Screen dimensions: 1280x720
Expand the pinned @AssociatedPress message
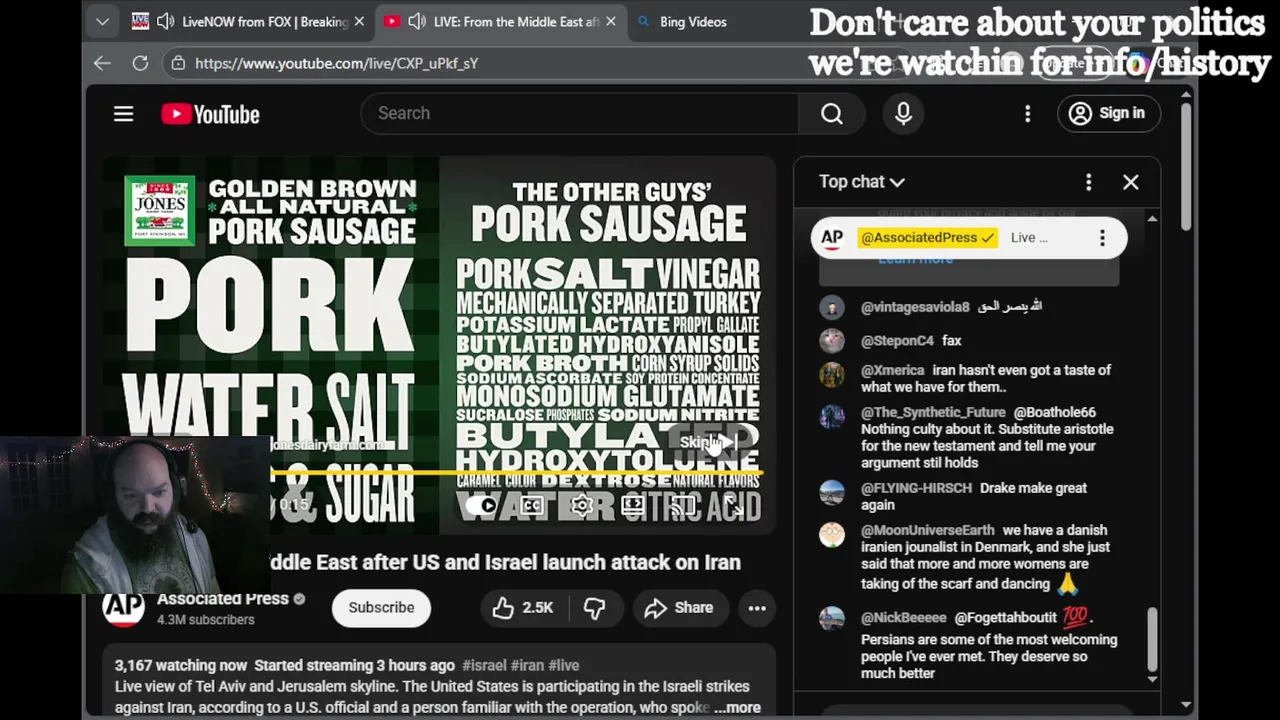(968, 238)
